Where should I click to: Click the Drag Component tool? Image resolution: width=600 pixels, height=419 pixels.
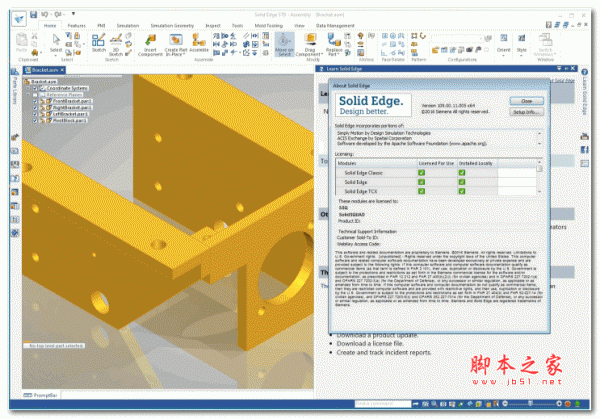pyautogui.click(x=310, y=45)
